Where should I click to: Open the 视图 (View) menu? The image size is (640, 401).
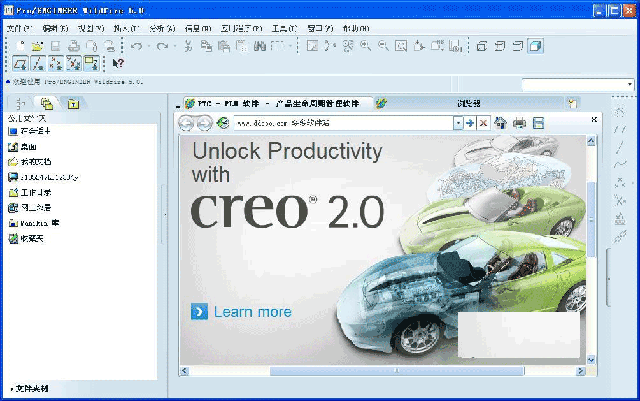(91, 28)
